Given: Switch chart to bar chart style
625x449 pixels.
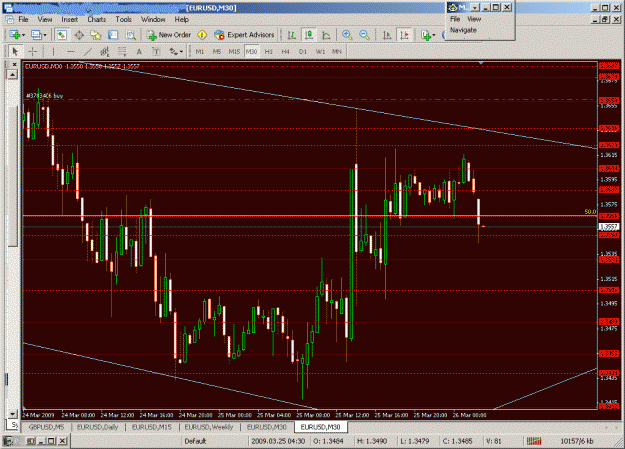Looking at the screenshot, I should [291, 35].
